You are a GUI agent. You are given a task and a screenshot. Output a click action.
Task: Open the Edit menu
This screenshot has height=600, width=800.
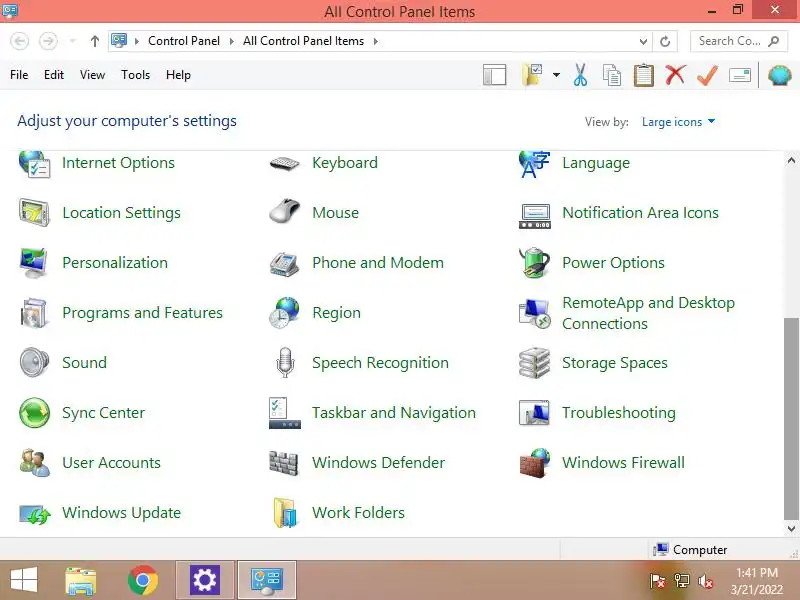point(54,75)
